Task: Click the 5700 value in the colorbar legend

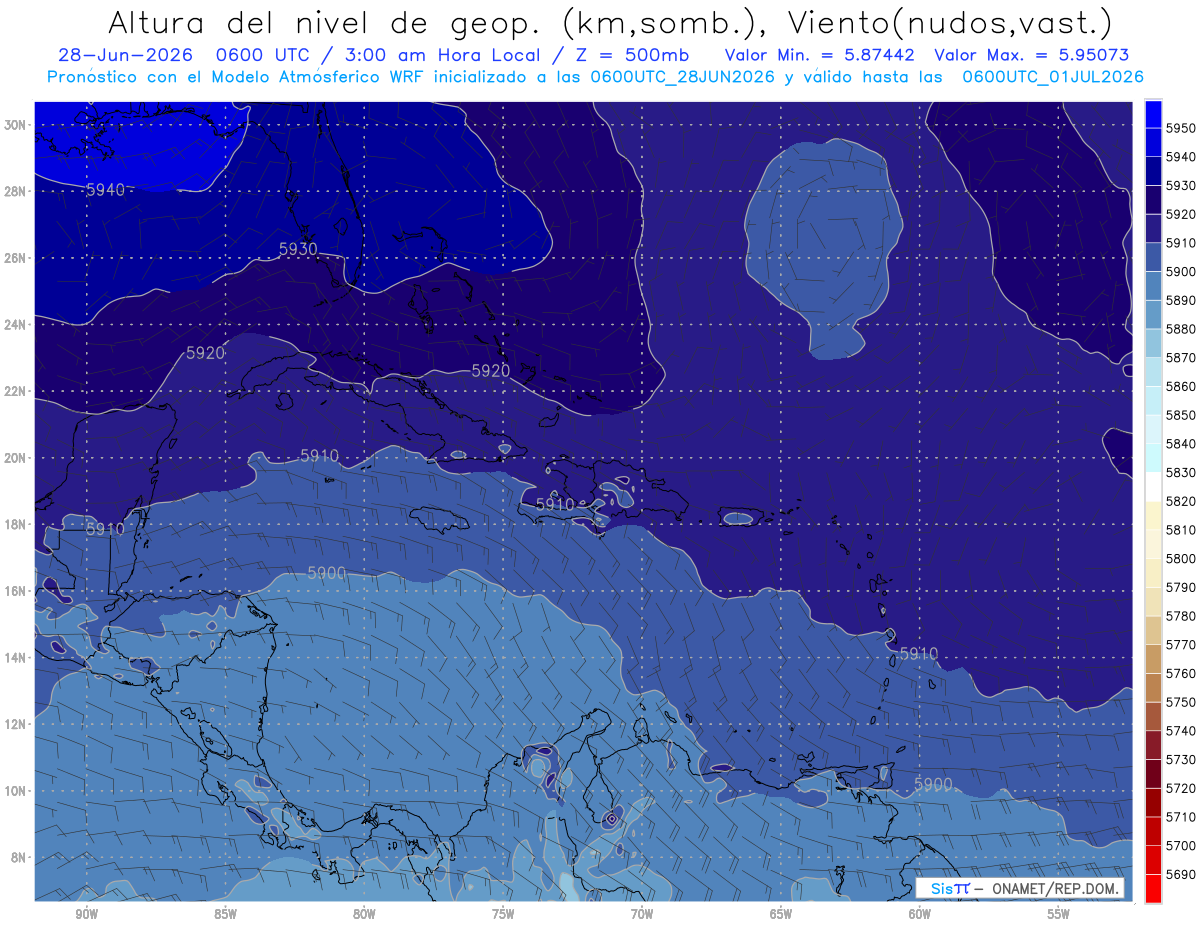Action: pos(1180,845)
